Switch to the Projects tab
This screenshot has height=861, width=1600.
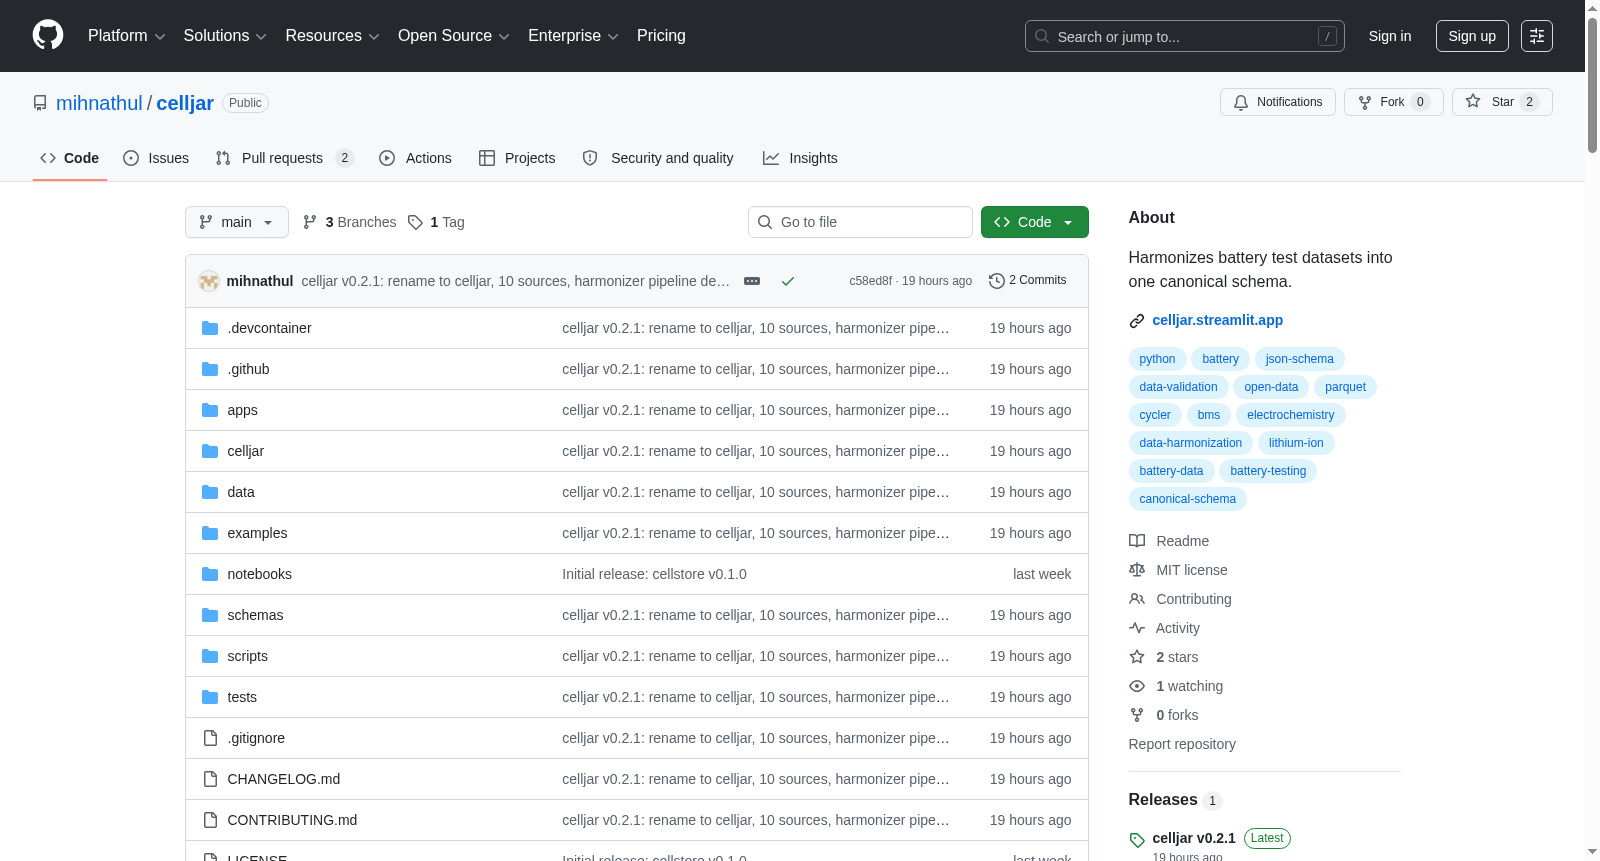coord(517,158)
